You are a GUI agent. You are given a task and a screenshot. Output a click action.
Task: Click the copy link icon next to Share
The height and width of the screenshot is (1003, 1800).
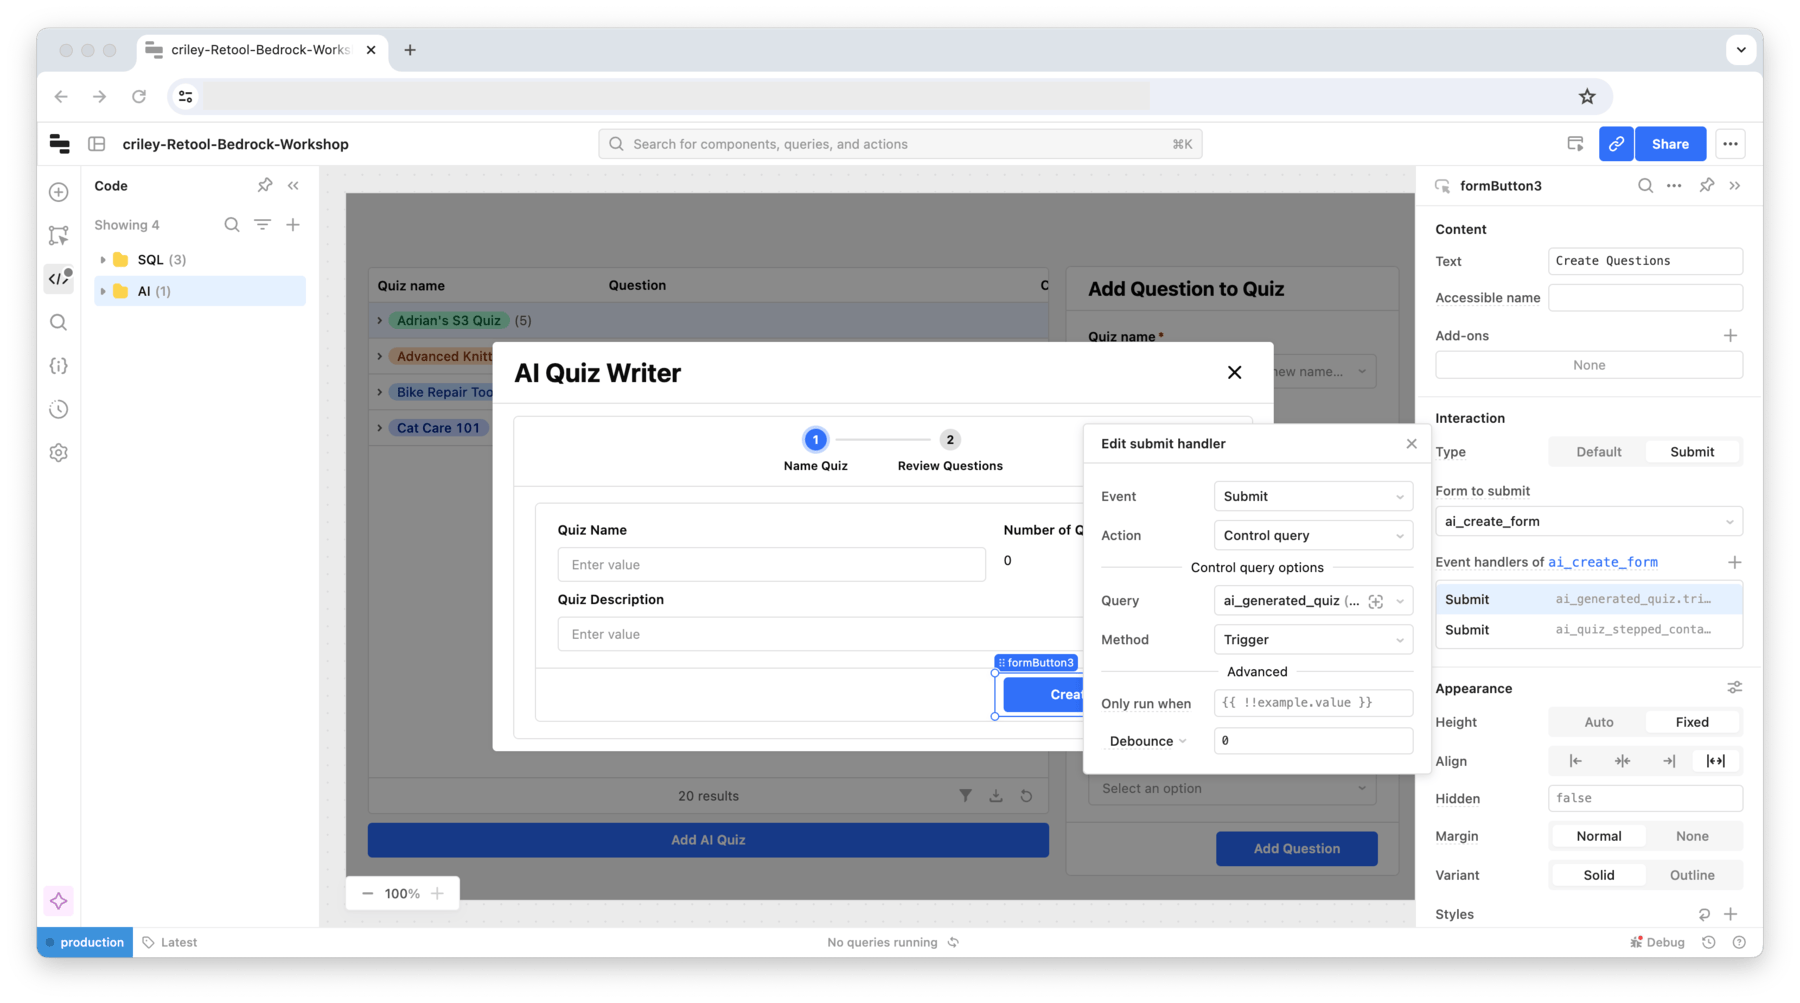tap(1616, 144)
